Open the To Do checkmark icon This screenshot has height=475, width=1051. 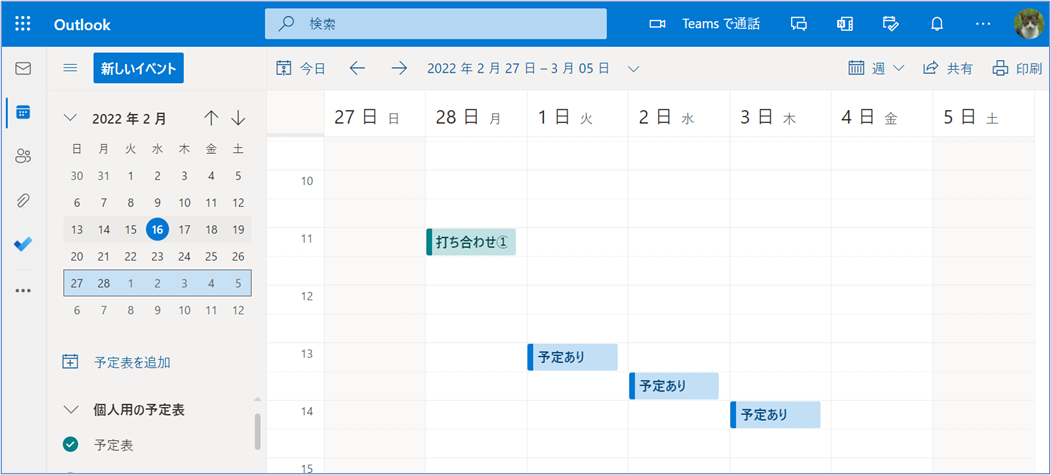point(23,244)
